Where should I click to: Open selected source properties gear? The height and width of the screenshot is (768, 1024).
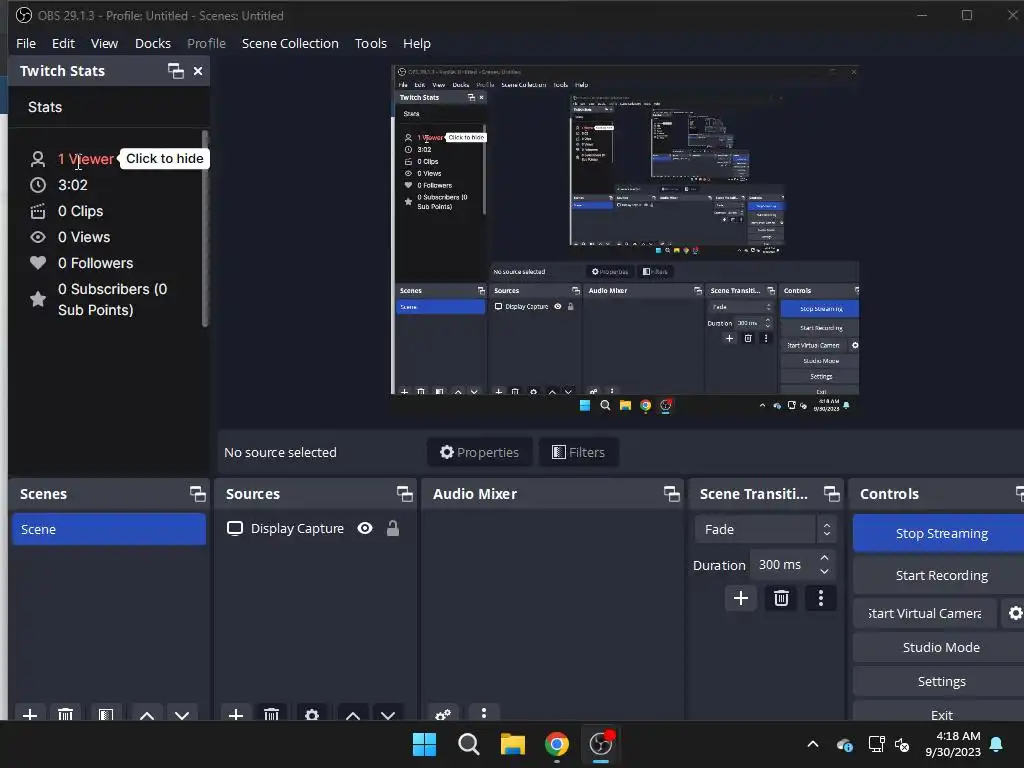pyautogui.click(x=312, y=714)
